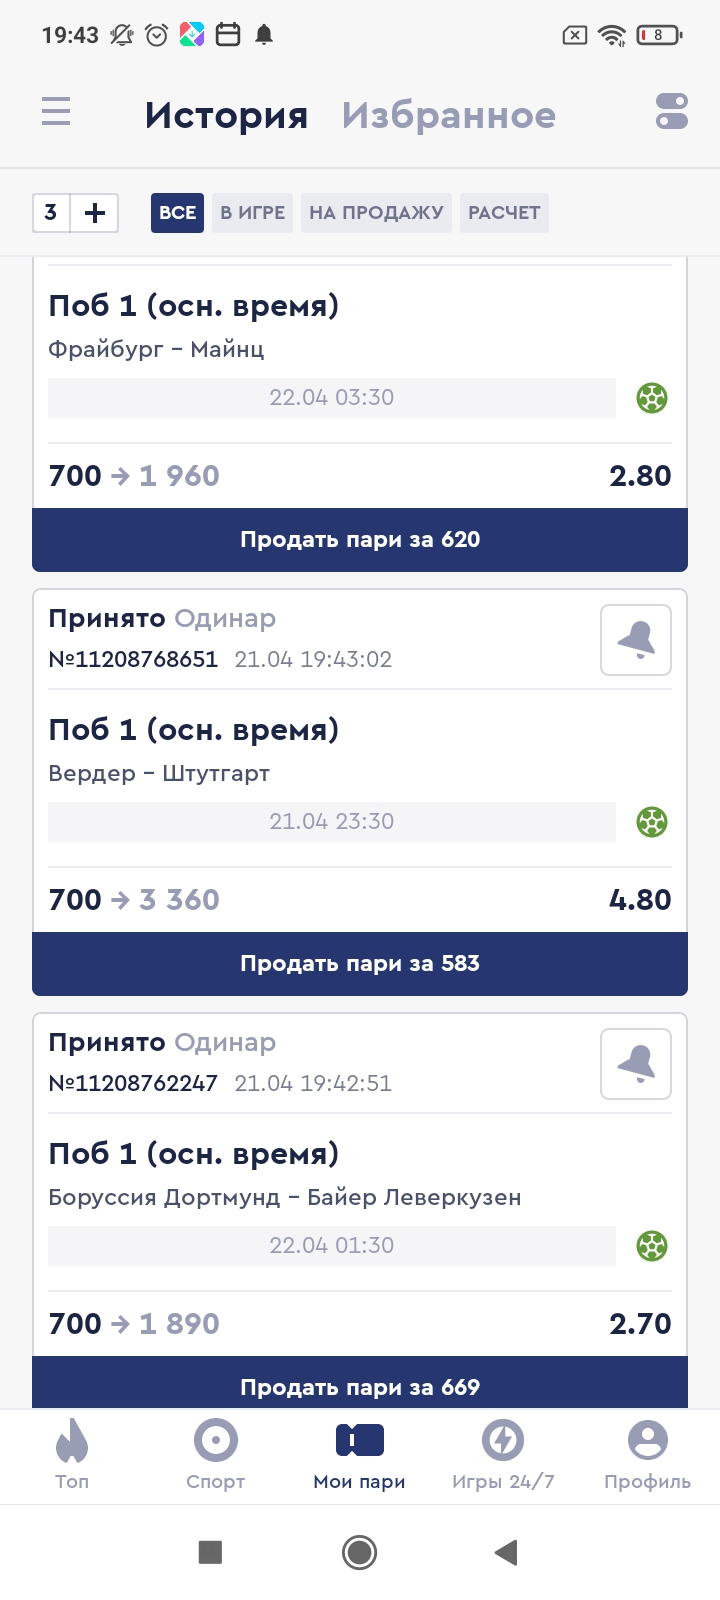Switch to the Избранное tab

[448, 115]
